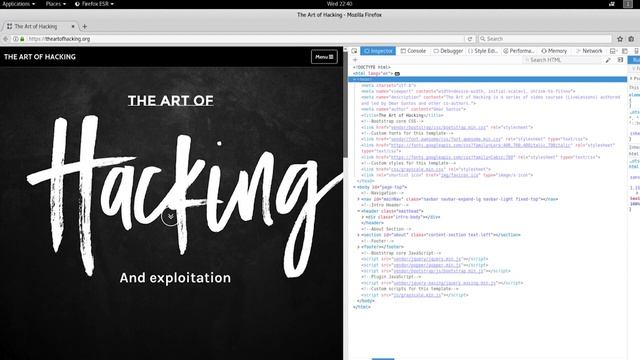
Task: Open the grayscale.min.js script link
Action: click(417, 295)
